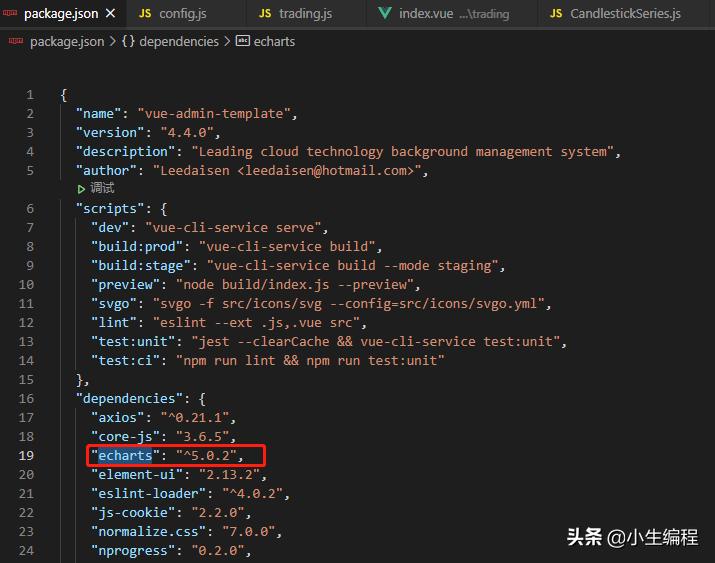Click the "vue-cli-service serve" value
Viewport: 715px width, 563px height.
point(233,227)
